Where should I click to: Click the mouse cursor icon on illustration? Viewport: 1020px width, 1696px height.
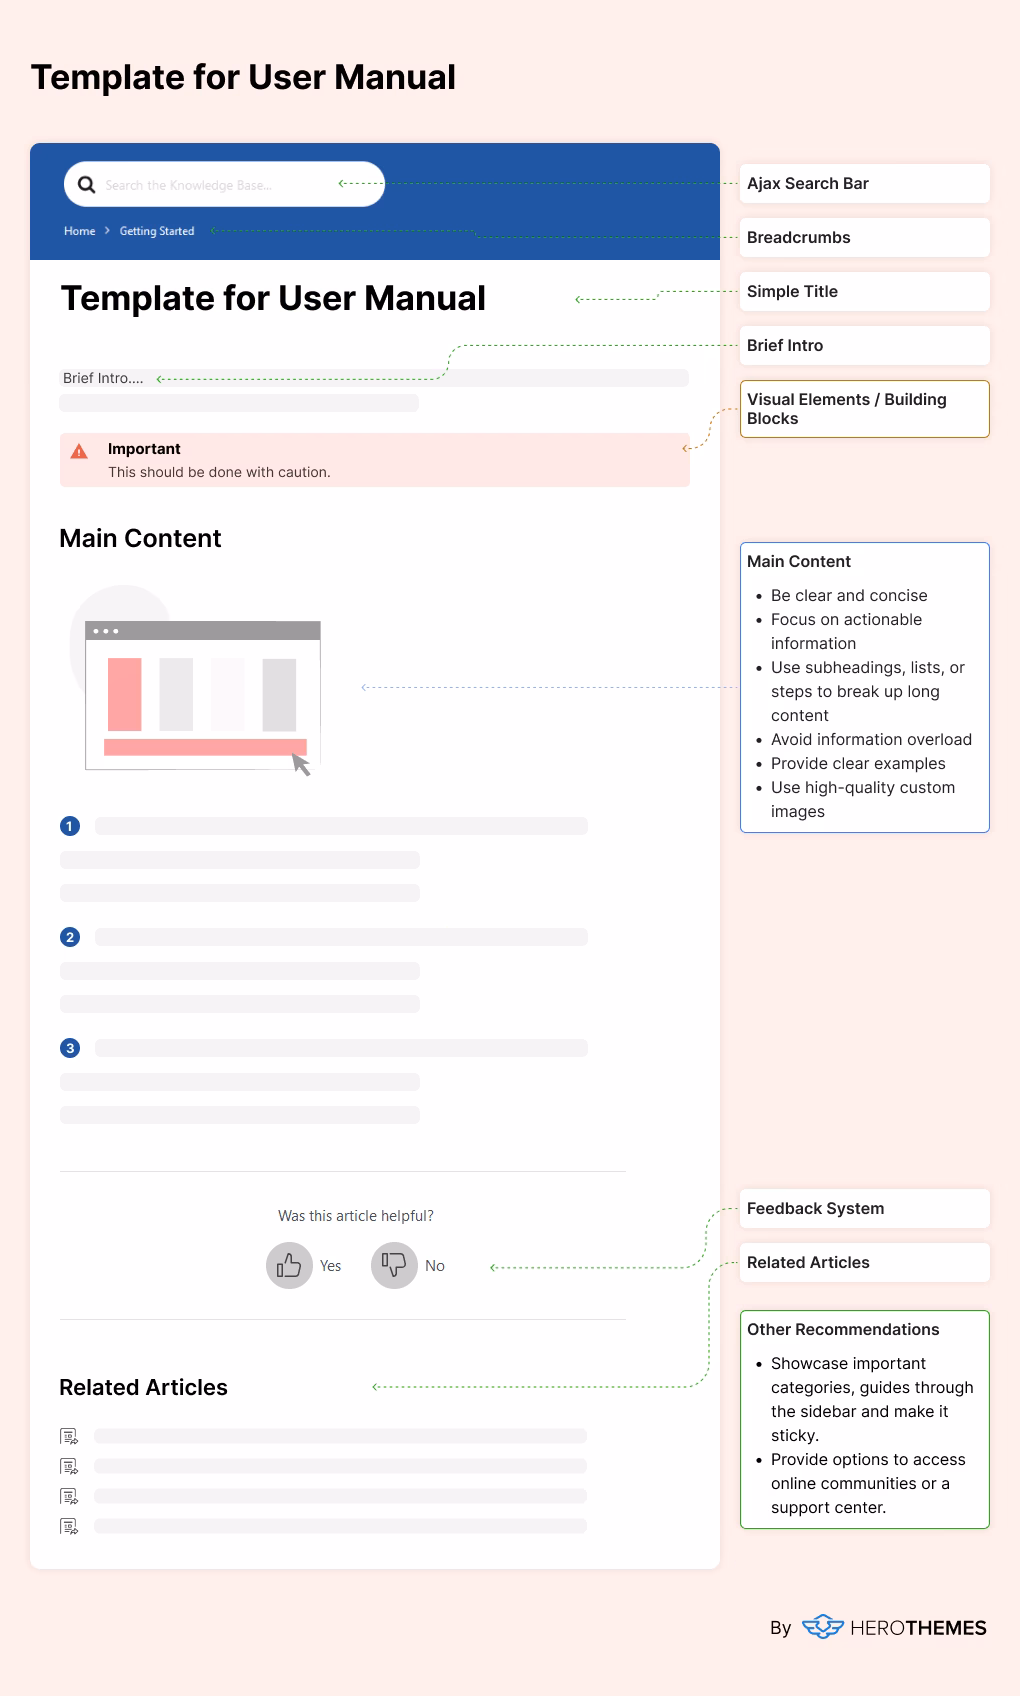point(301,765)
